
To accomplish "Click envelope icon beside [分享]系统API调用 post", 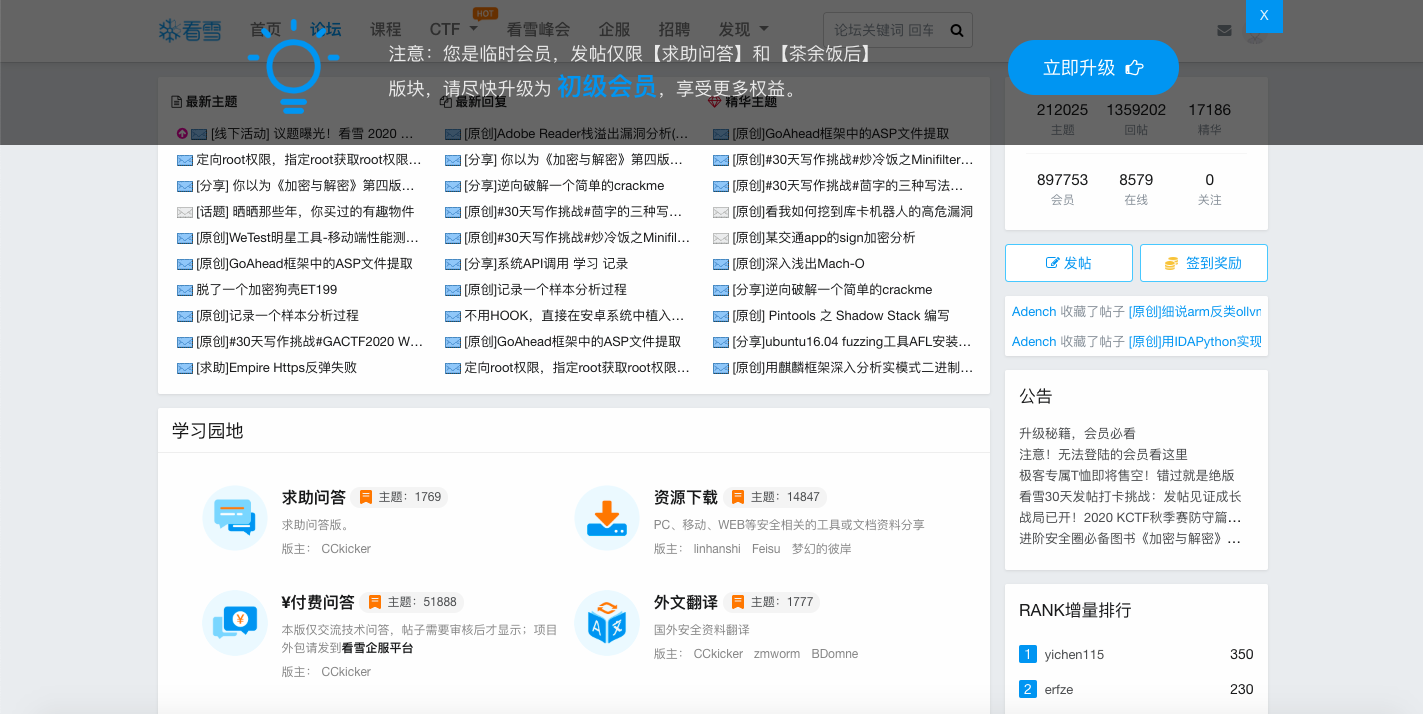I will tap(453, 264).
